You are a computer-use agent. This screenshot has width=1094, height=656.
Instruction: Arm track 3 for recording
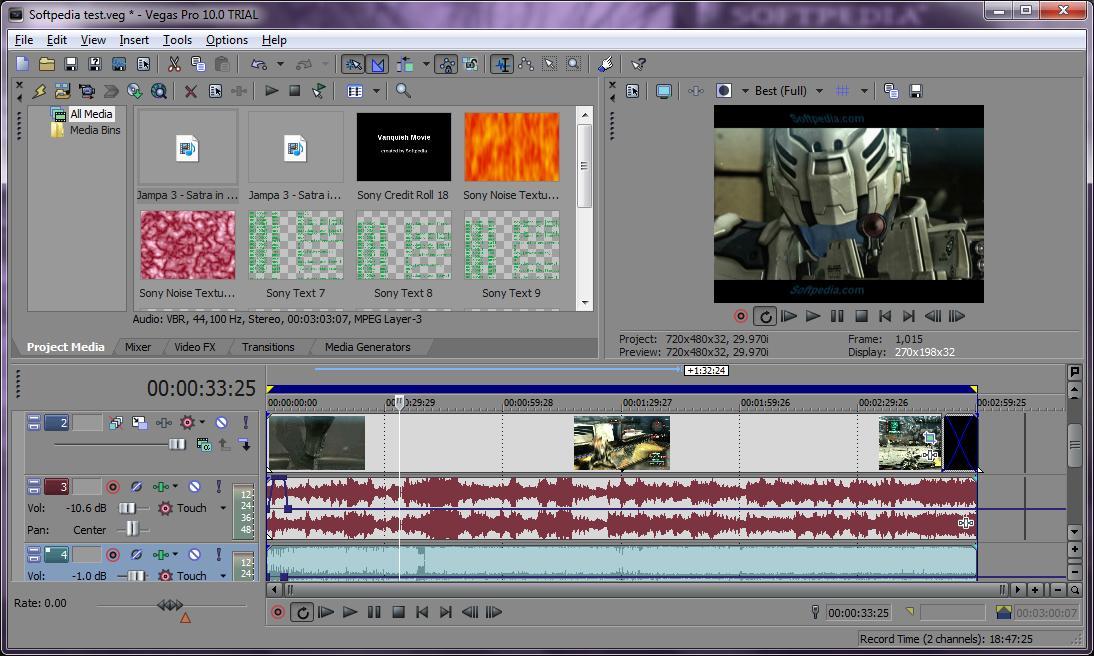[x=113, y=487]
